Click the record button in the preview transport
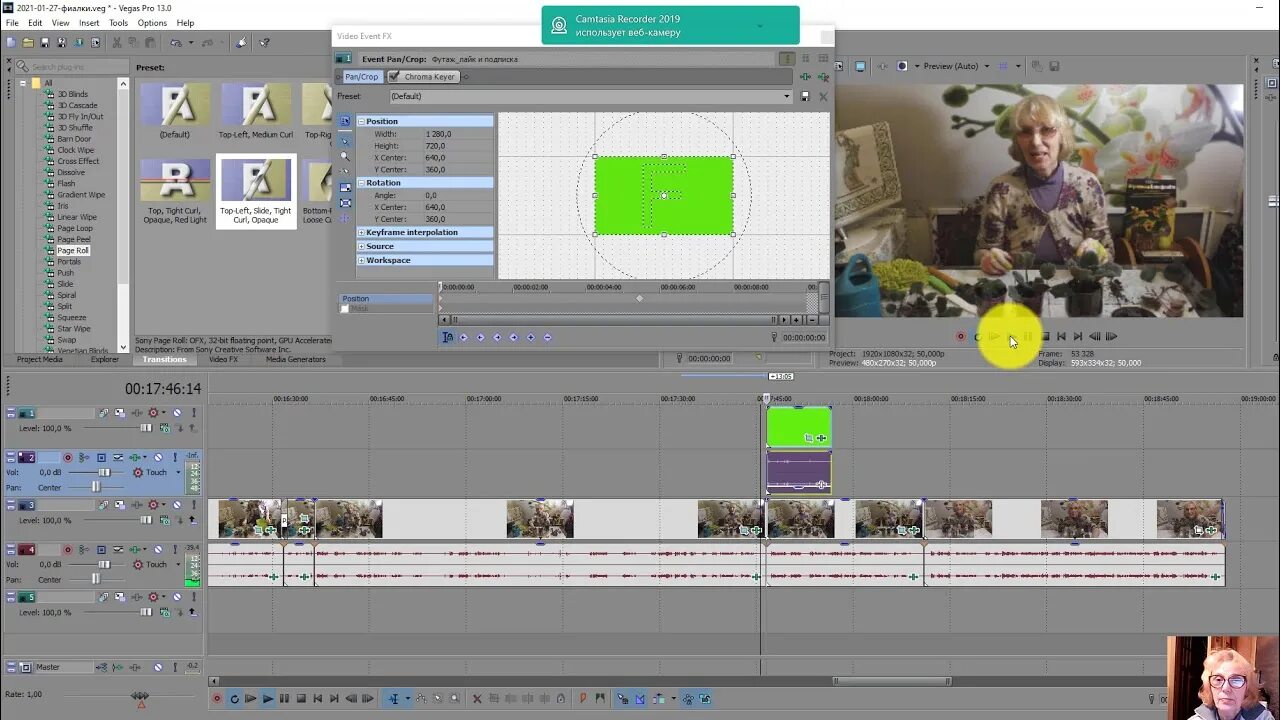The width and height of the screenshot is (1280, 720). click(x=960, y=337)
